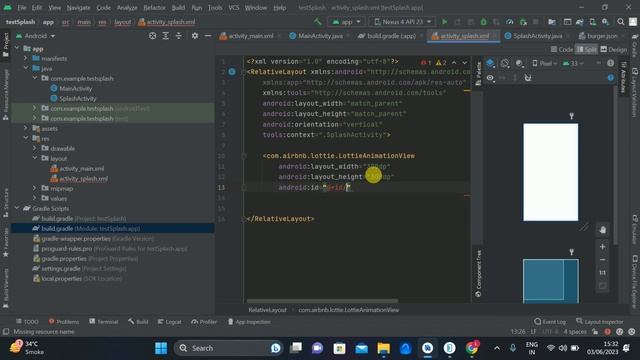Open Search Everywhere magnifier icon
The width and height of the screenshot is (640, 360).
point(620,22)
